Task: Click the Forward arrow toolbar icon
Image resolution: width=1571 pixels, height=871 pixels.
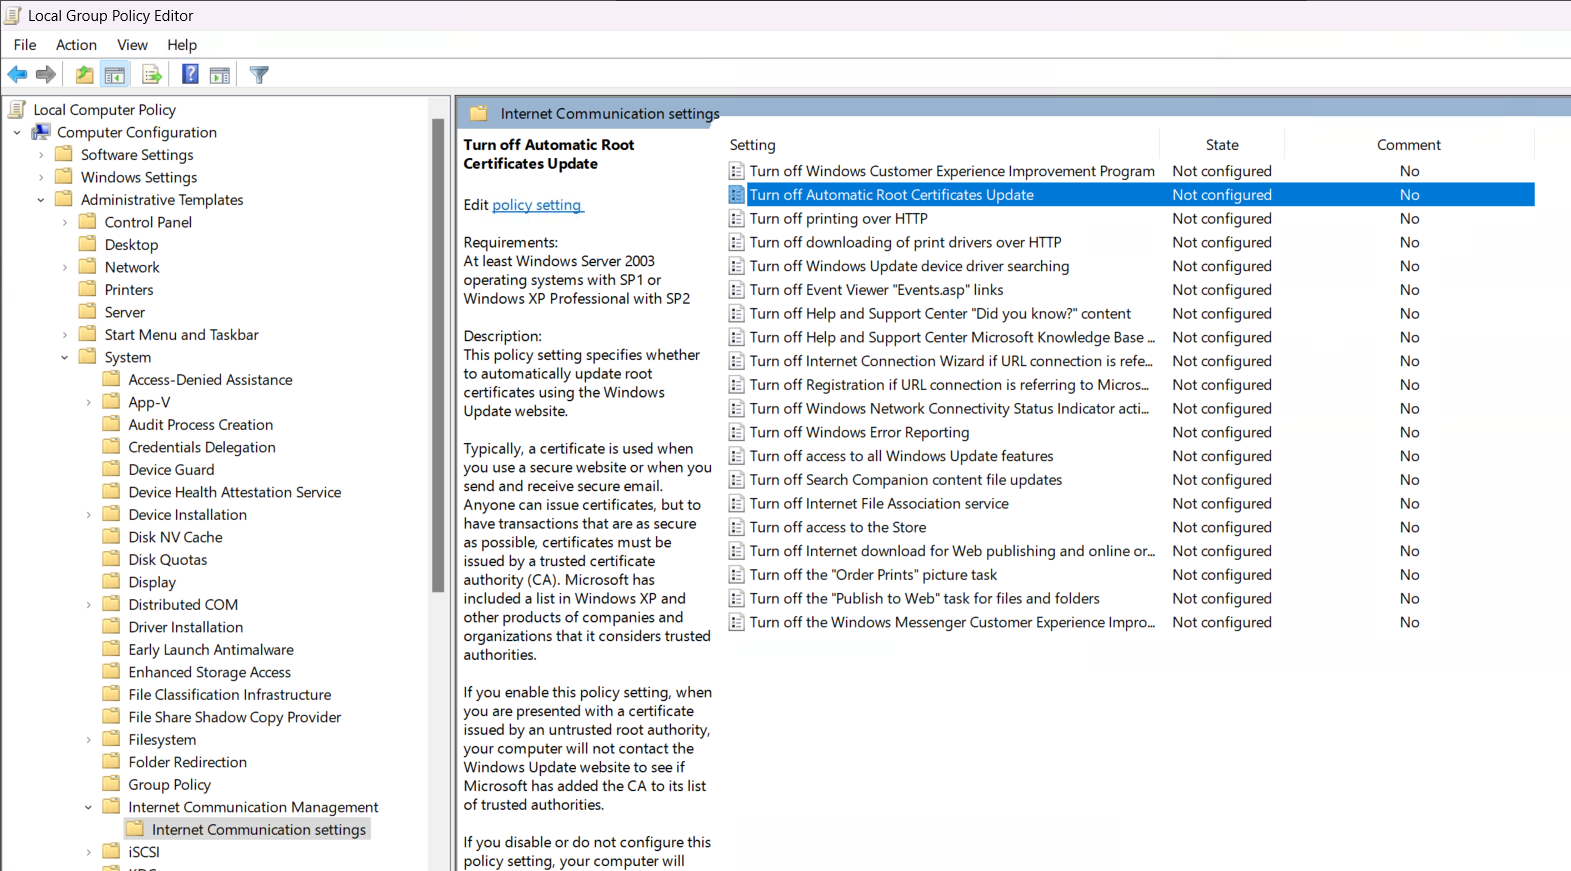Action: pyautogui.click(x=46, y=75)
